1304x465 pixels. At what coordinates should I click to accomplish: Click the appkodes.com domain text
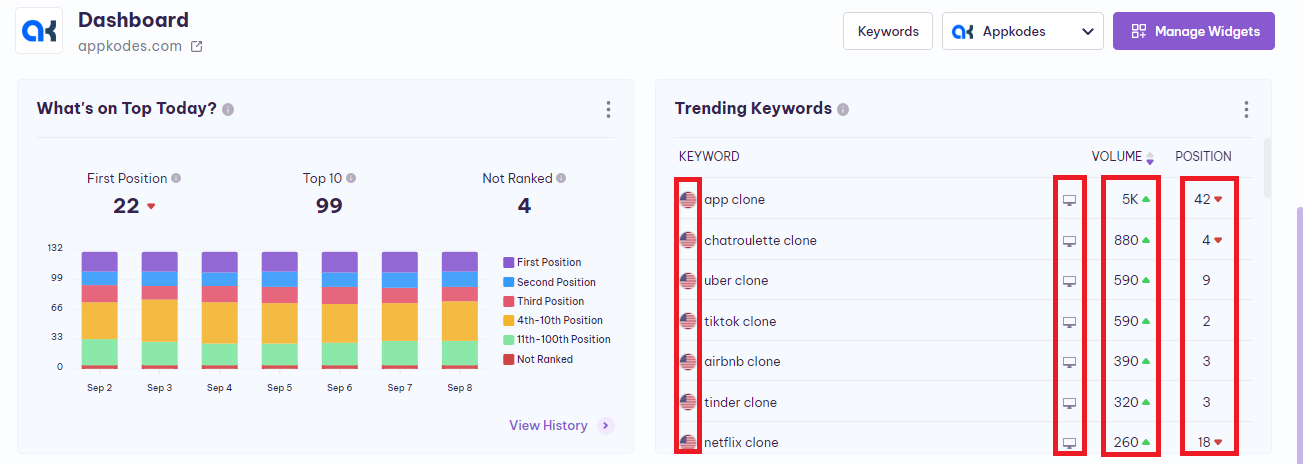[130, 46]
